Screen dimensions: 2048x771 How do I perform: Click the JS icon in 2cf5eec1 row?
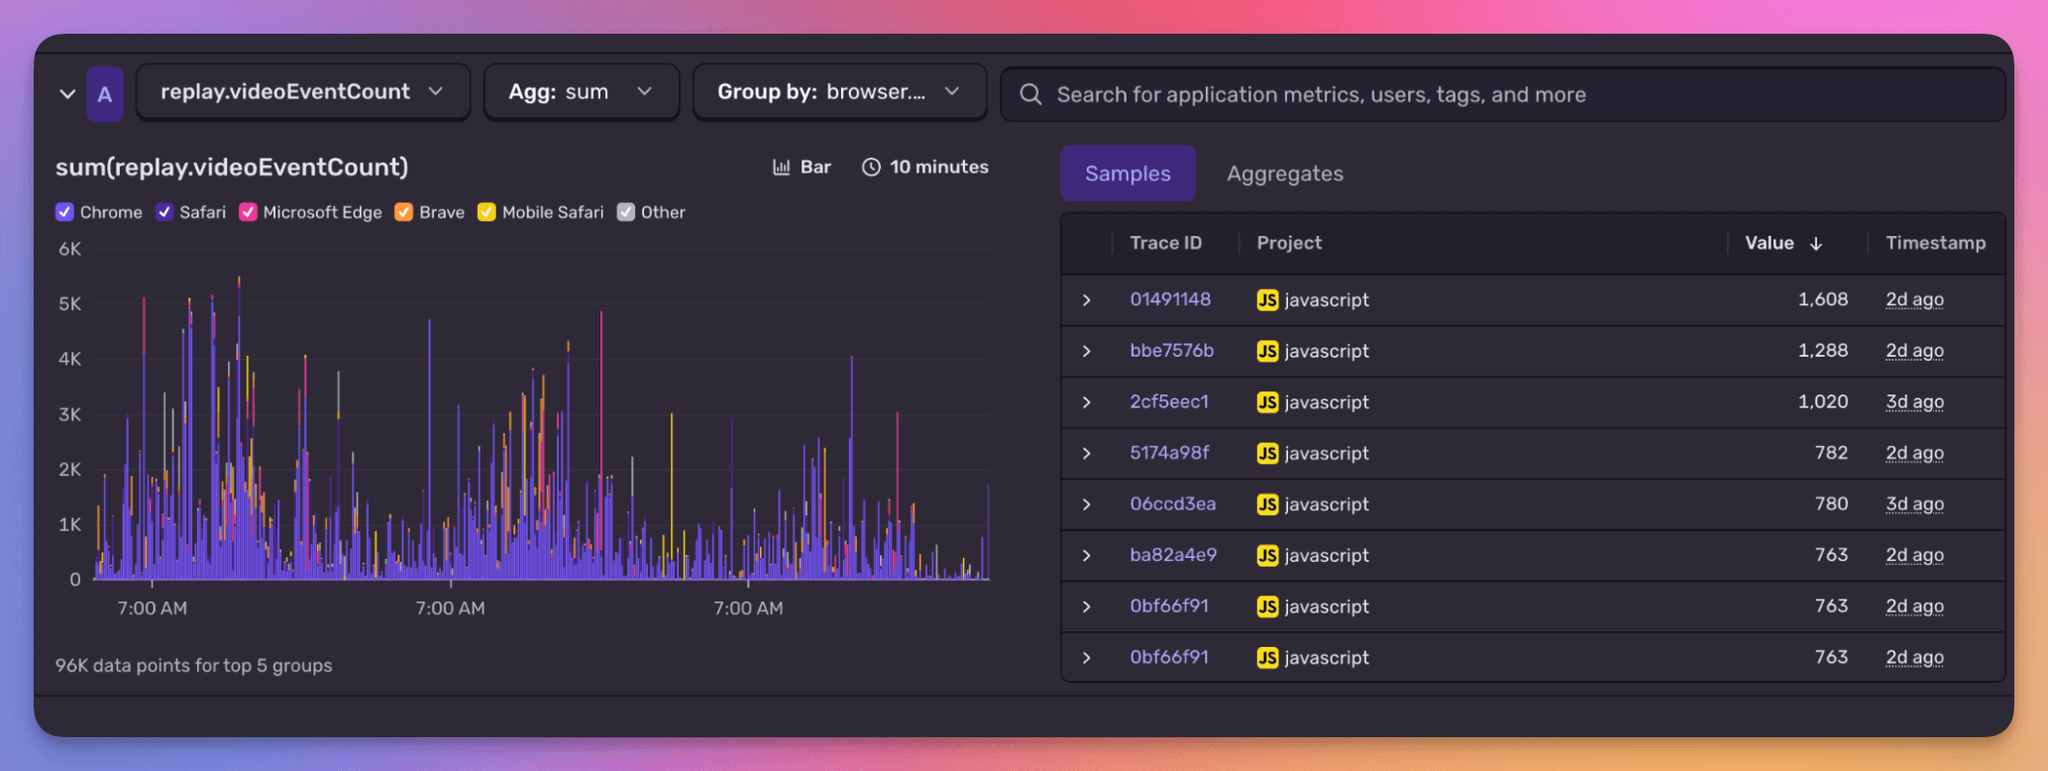click(x=1267, y=402)
